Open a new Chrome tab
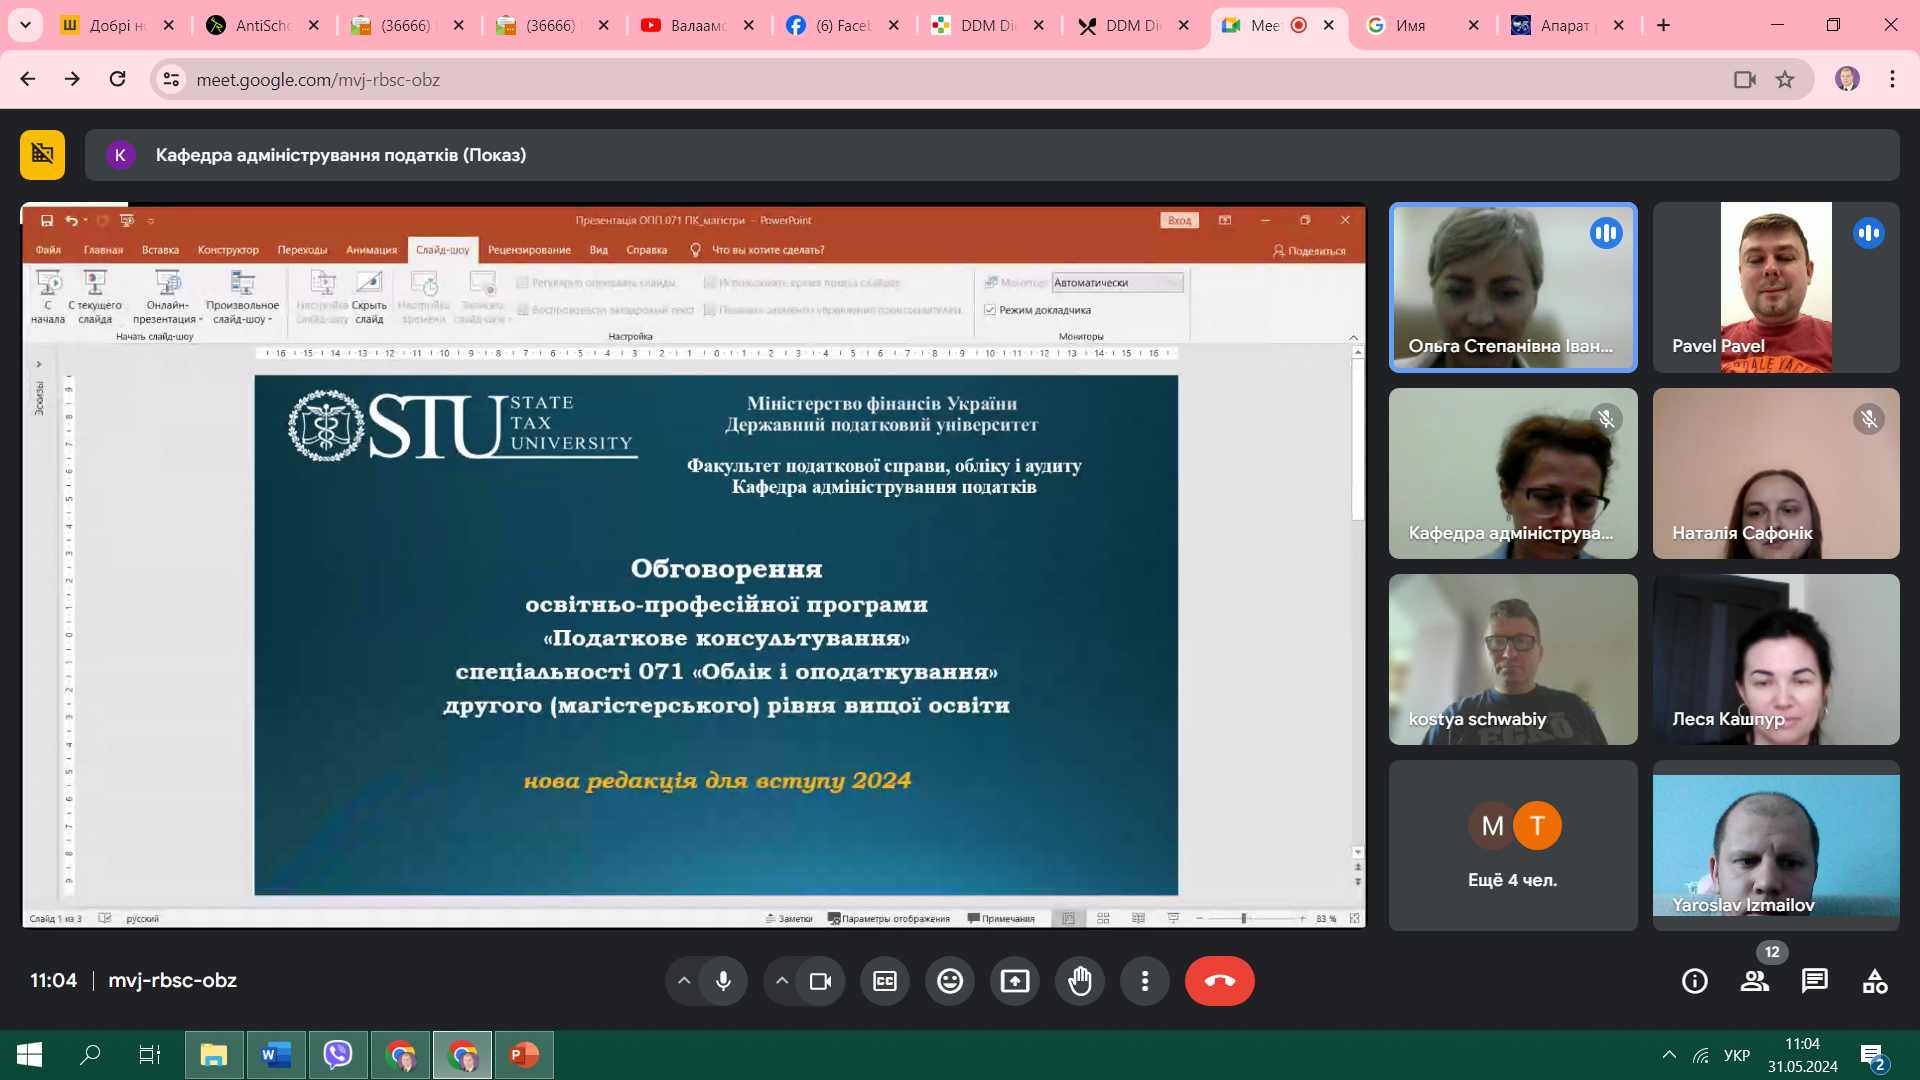 1663,25
